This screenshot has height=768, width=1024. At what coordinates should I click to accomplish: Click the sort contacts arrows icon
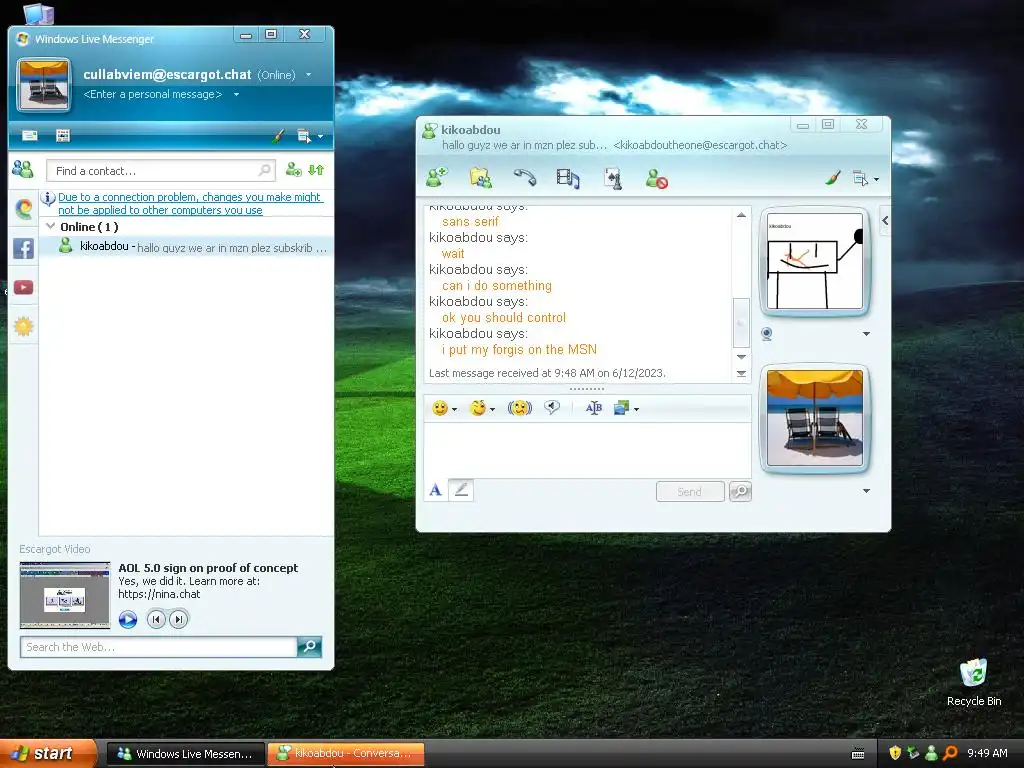pos(316,170)
